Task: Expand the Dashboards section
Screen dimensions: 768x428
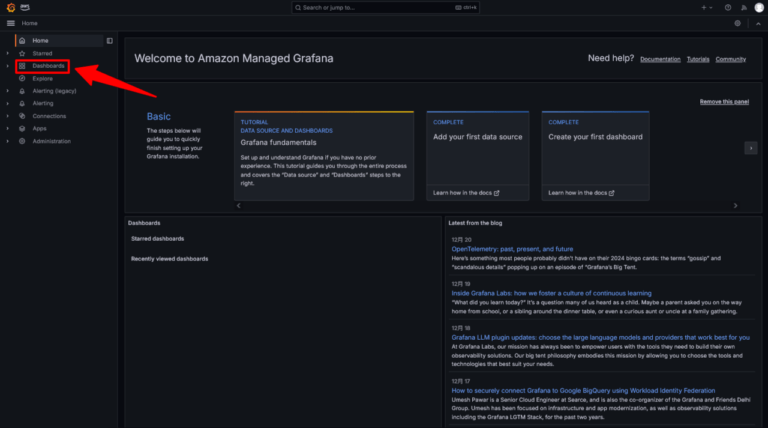Action: pos(7,66)
